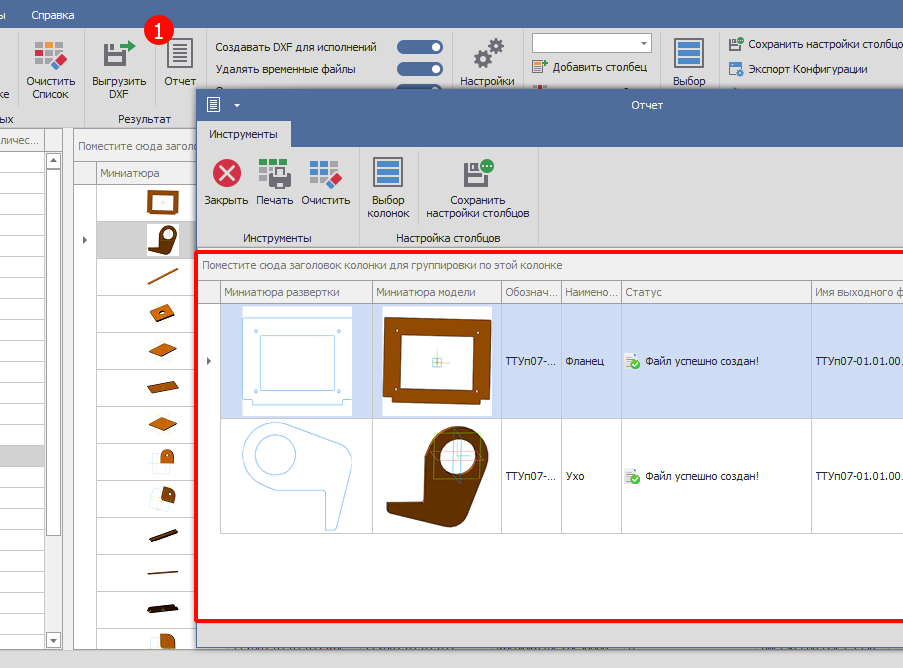The width and height of the screenshot is (903, 668).
Task: Select the Инструменты tab
Action: point(242,134)
